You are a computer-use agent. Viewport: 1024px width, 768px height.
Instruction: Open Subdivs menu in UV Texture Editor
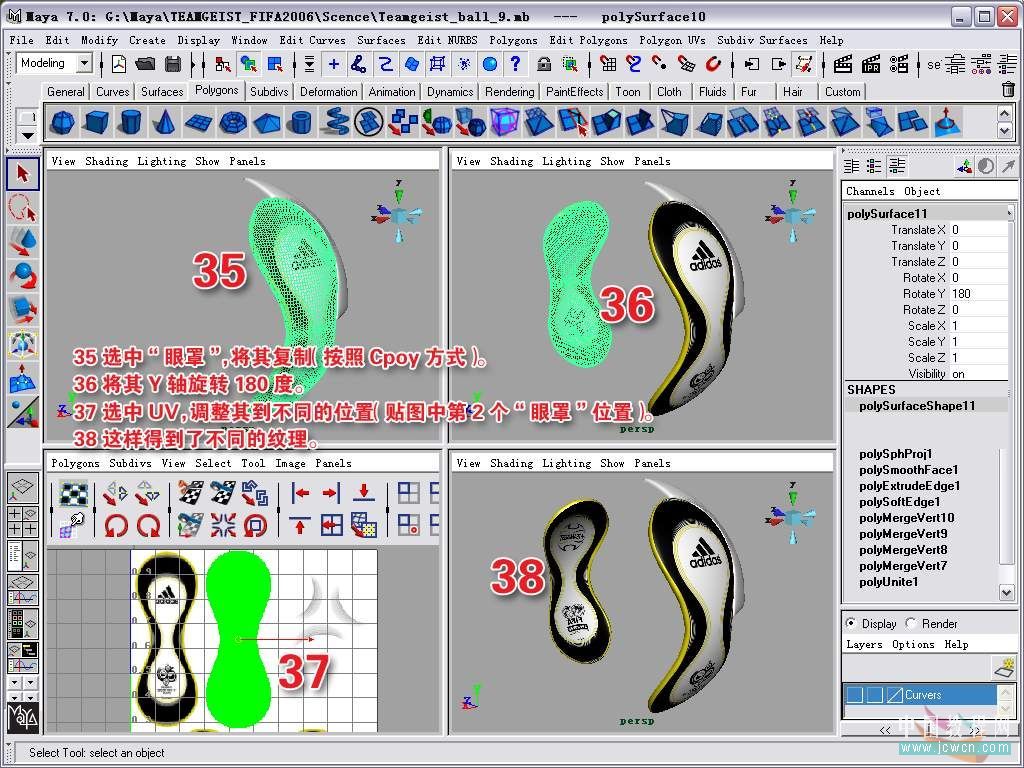(130, 464)
